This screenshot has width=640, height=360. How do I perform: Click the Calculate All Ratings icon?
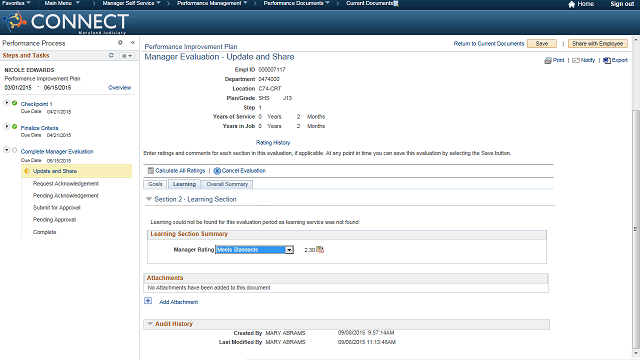151,171
